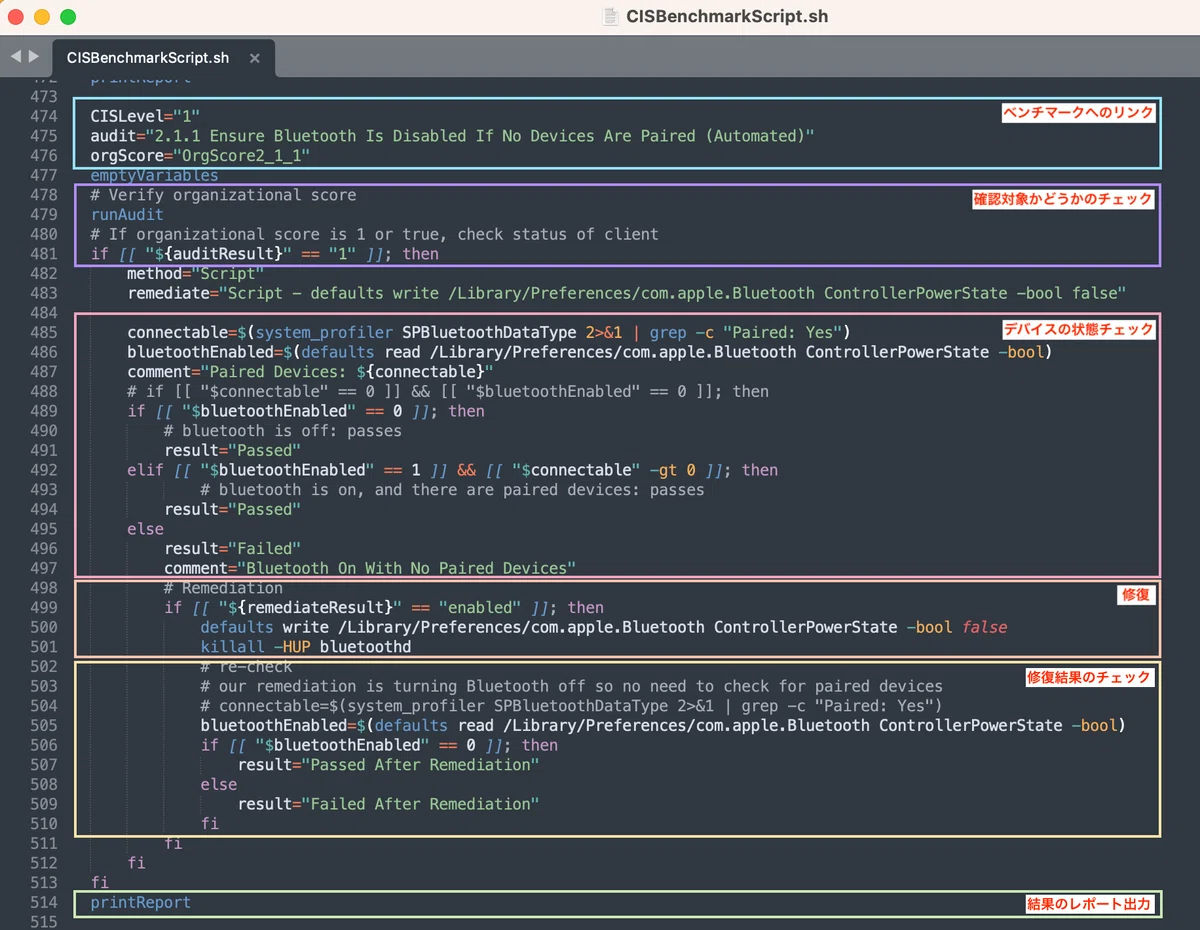This screenshot has width=1200, height=930.
Task: Click the document icon in the title bar
Action: coord(610,16)
